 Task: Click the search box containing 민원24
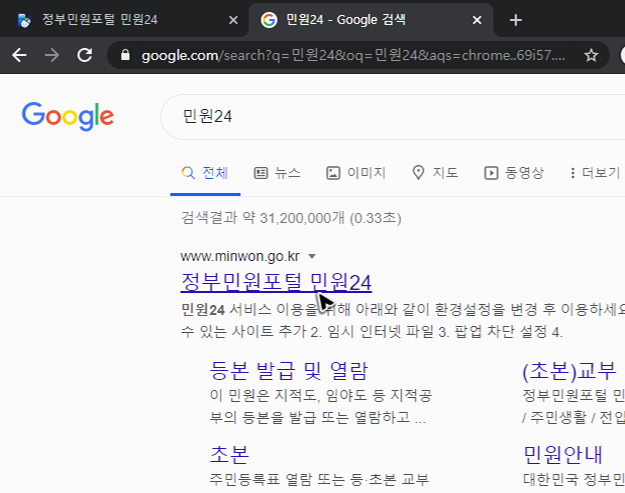click(393, 117)
